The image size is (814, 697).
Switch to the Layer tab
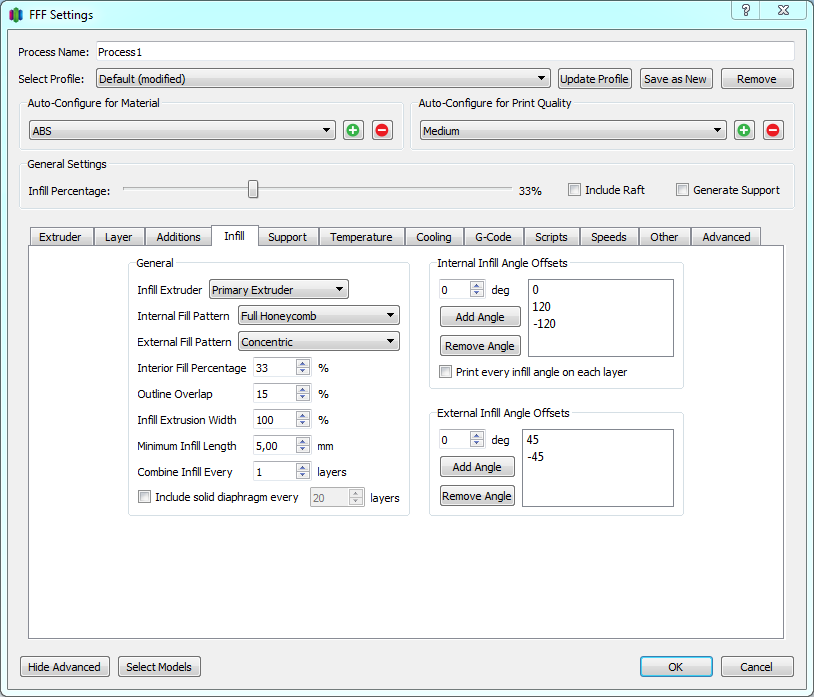[x=118, y=237]
